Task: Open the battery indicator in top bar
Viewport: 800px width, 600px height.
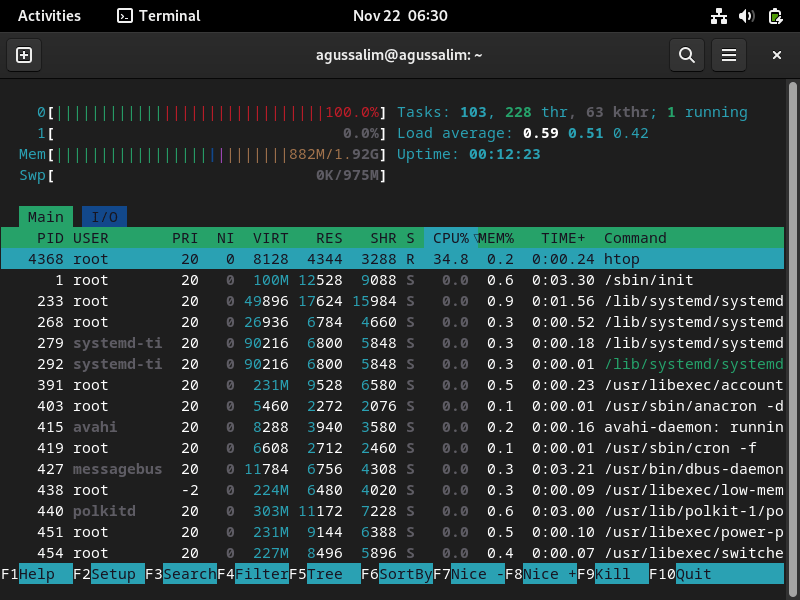Action: pyautogui.click(x=775, y=16)
